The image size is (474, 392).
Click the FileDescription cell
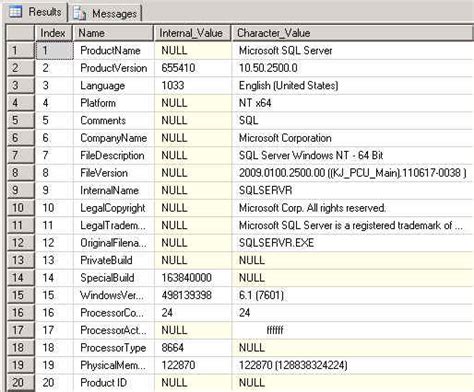[113, 155]
